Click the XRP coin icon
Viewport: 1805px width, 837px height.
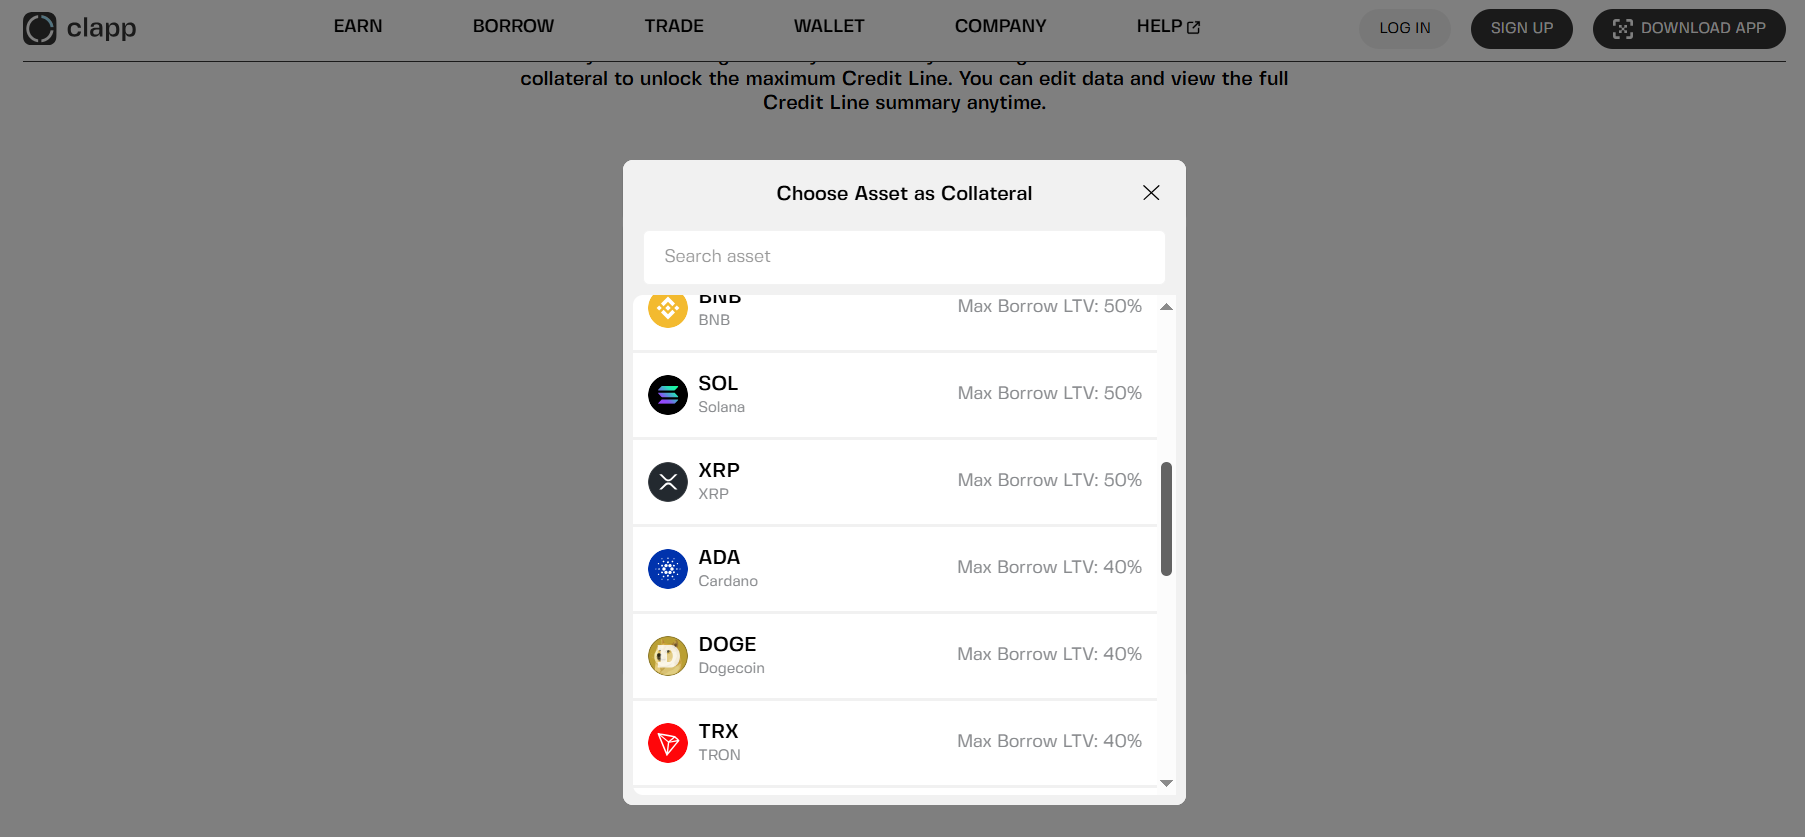[x=668, y=482]
